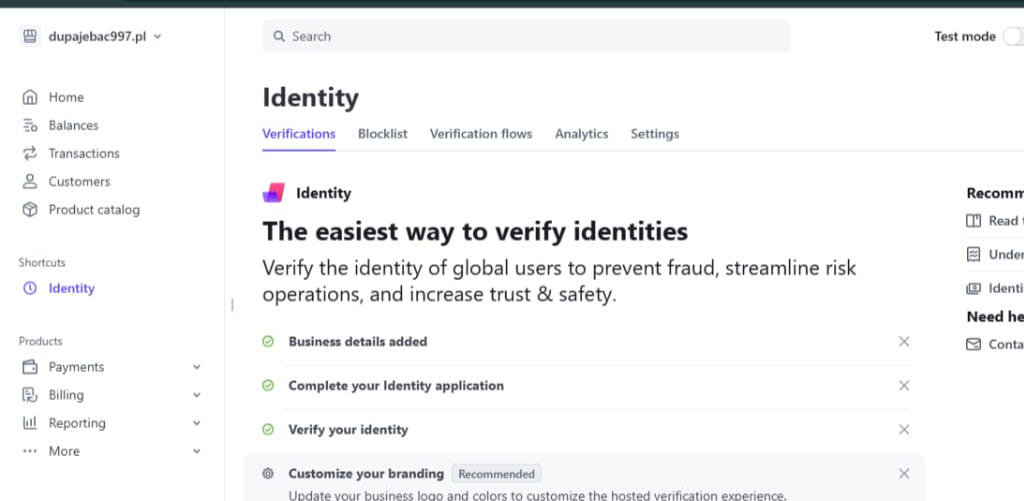Viewport: 1024px width, 501px height.
Task: Expand the Reporting menu chevron
Action: [x=197, y=423]
